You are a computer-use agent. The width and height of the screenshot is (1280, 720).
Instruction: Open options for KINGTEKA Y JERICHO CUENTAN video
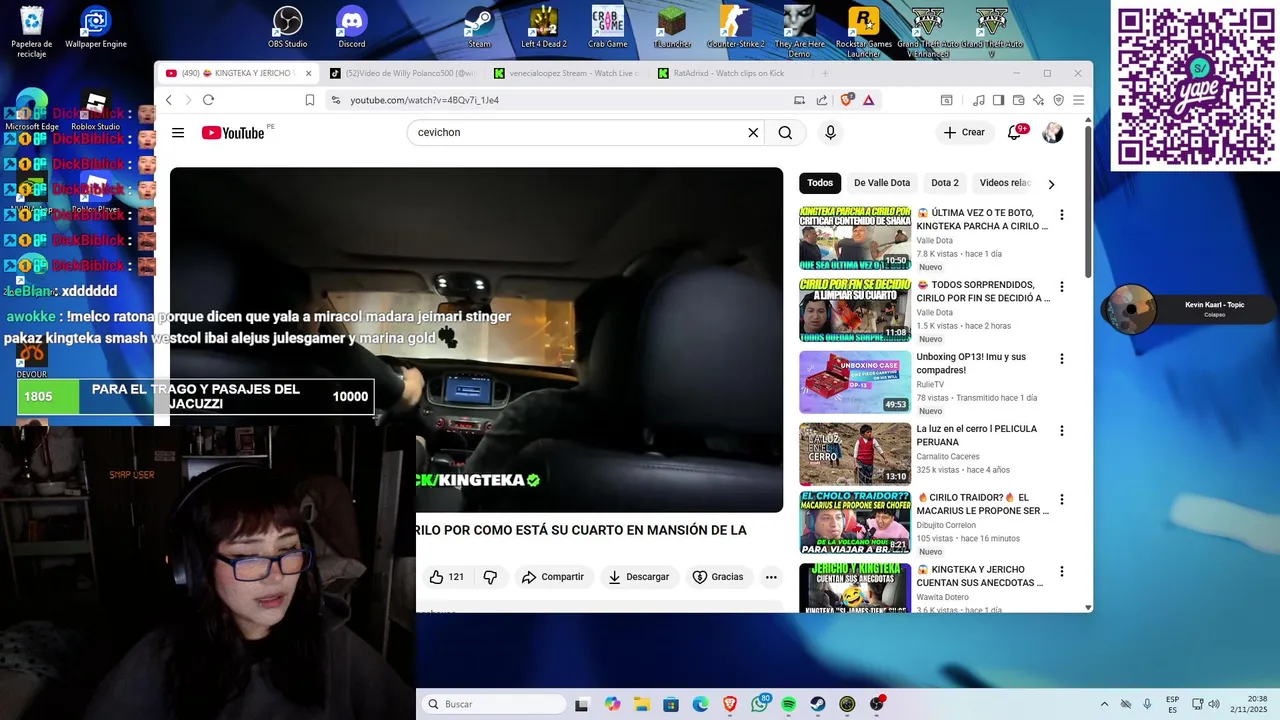click(1062, 571)
